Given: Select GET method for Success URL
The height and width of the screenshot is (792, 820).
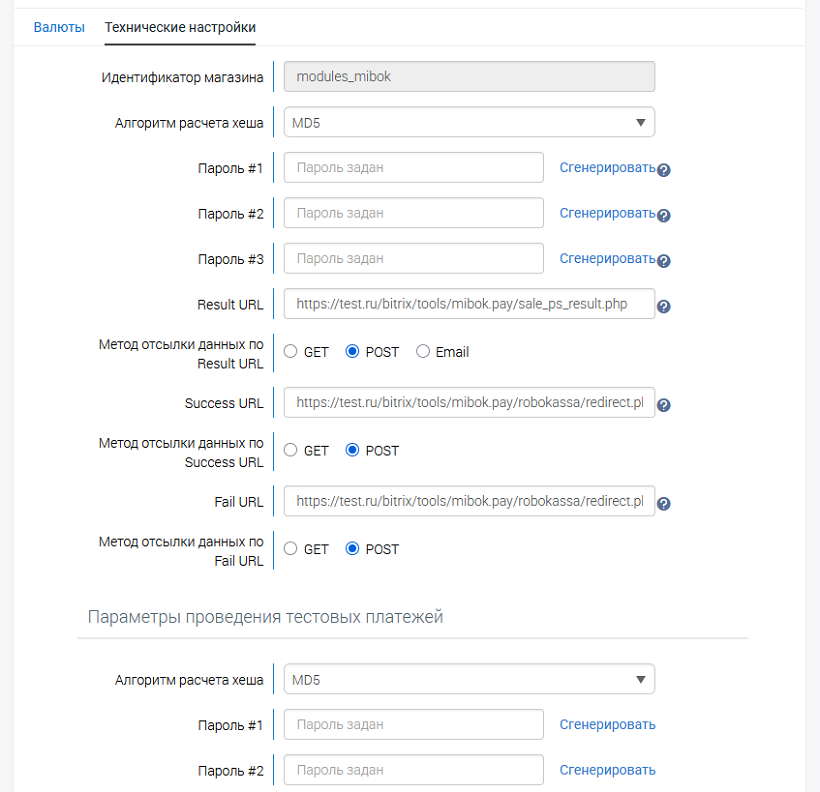Looking at the screenshot, I should coord(290,450).
